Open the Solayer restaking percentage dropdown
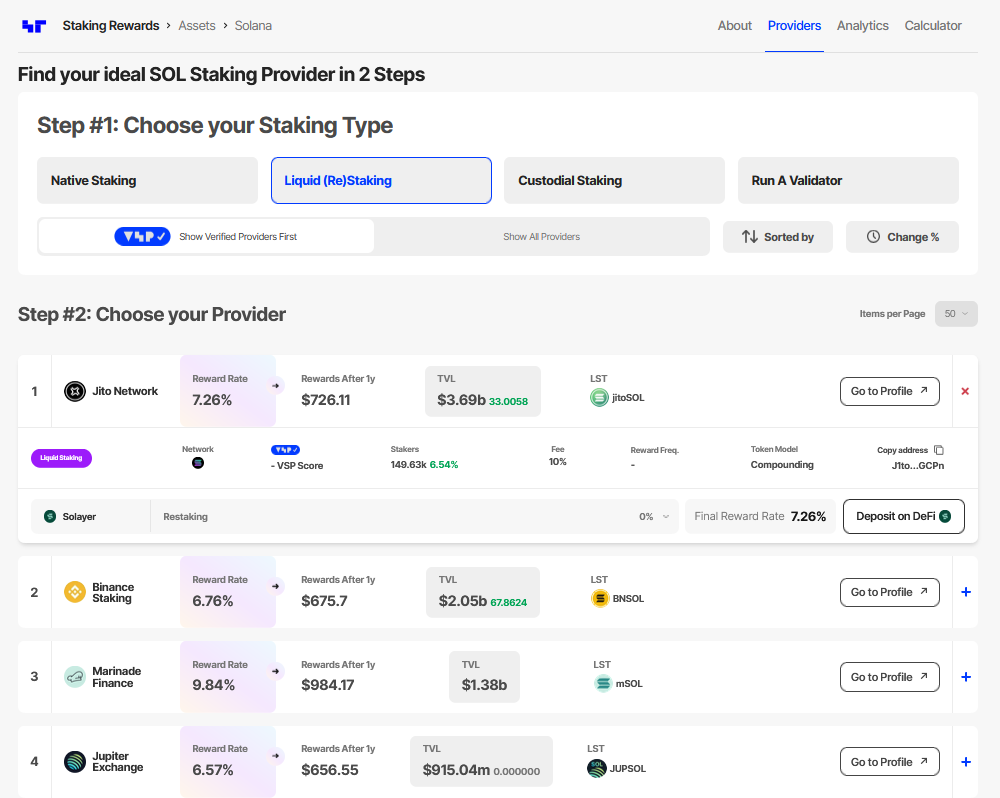The height and width of the screenshot is (798, 1000). click(x=654, y=517)
